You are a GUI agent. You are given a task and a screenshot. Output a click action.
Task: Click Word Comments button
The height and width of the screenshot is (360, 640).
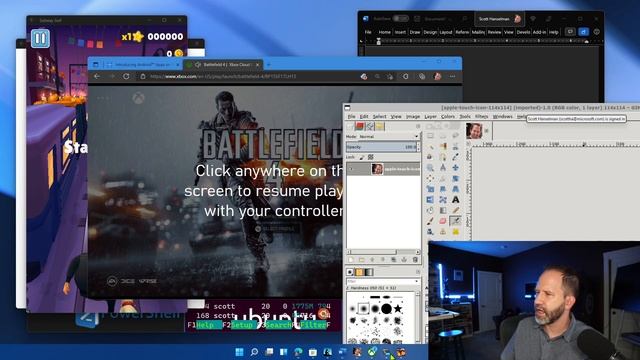point(570,32)
